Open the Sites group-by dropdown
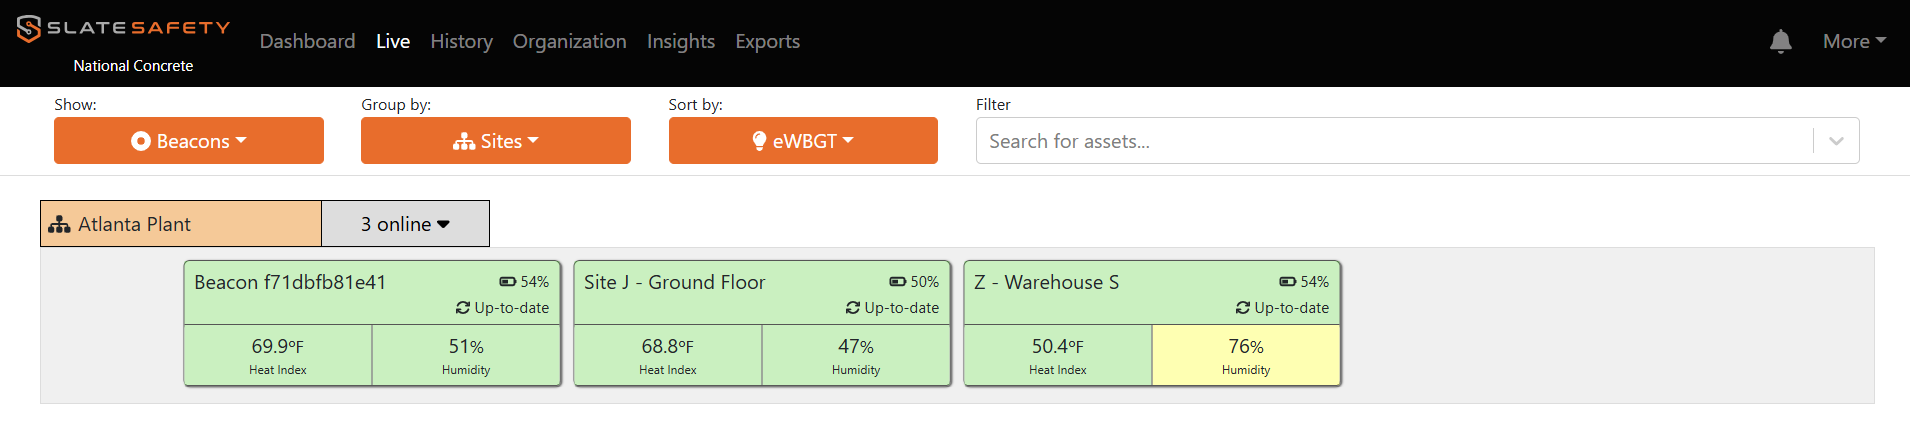 click(496, 140)
